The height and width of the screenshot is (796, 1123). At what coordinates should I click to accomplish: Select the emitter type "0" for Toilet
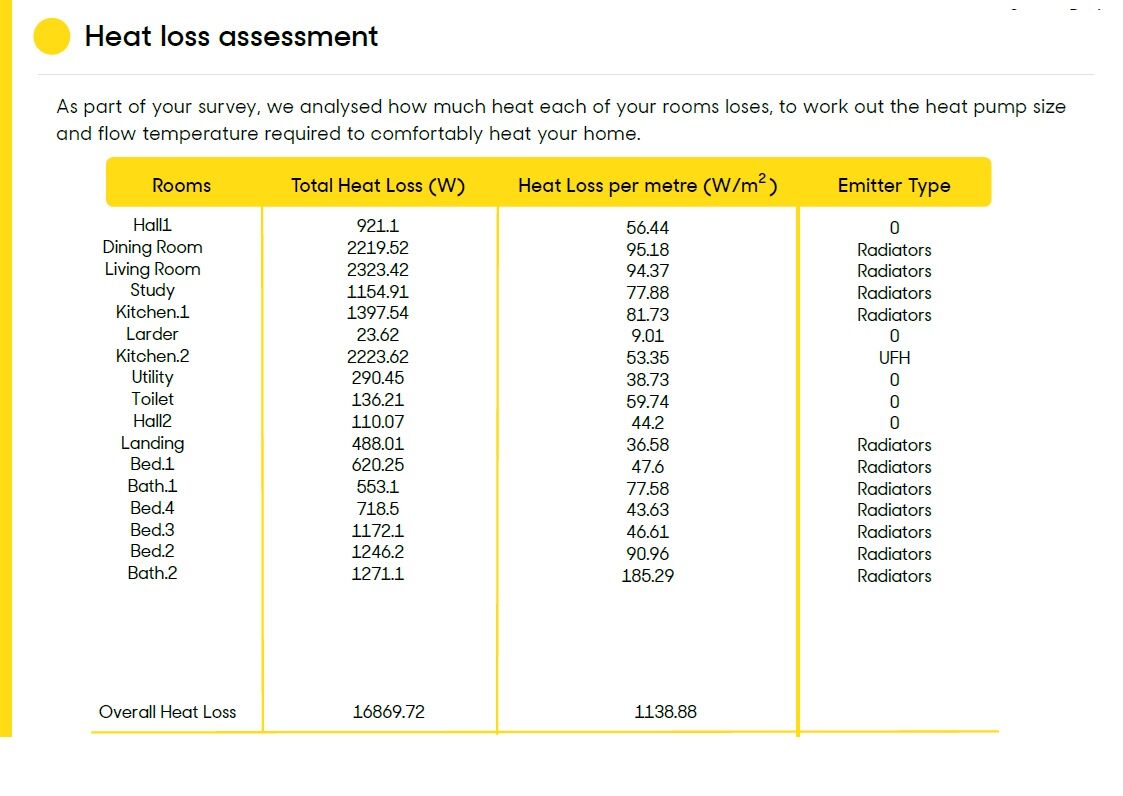click(x=895, y=402)
